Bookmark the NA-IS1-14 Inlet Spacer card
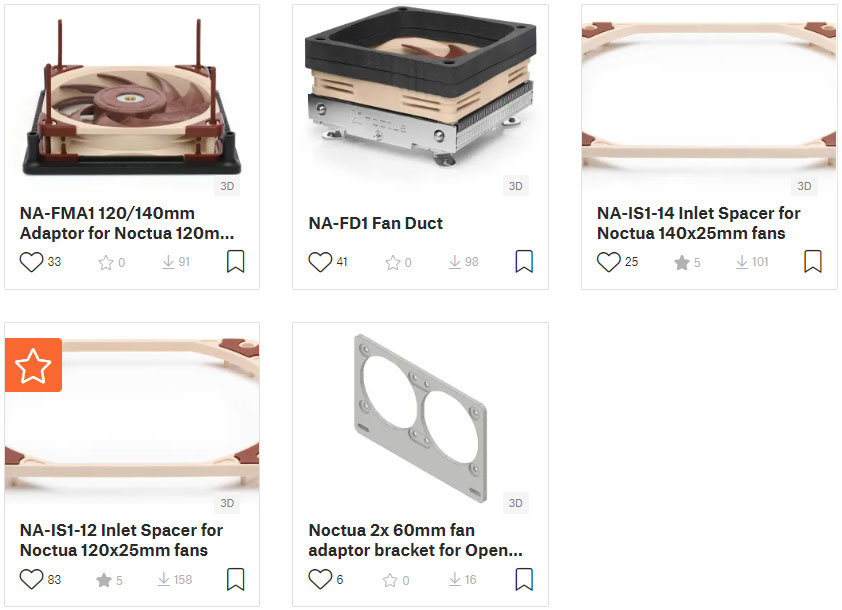Screen dimensions: 842x610 tap(812, 262)
